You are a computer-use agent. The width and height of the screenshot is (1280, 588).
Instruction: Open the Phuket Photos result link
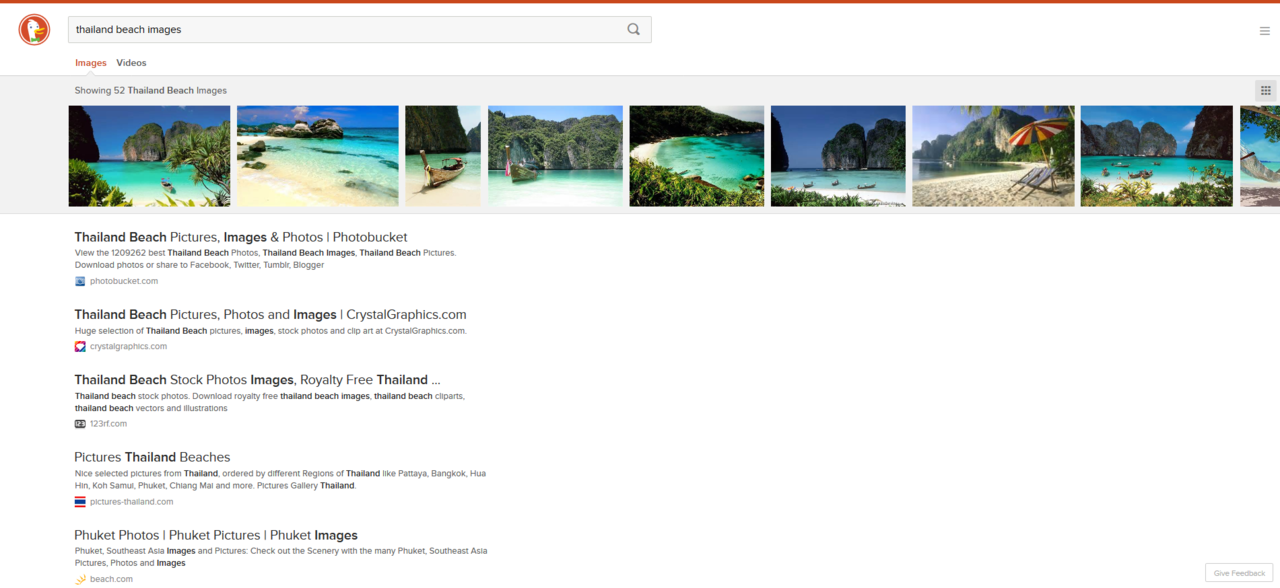coord(215,535)
